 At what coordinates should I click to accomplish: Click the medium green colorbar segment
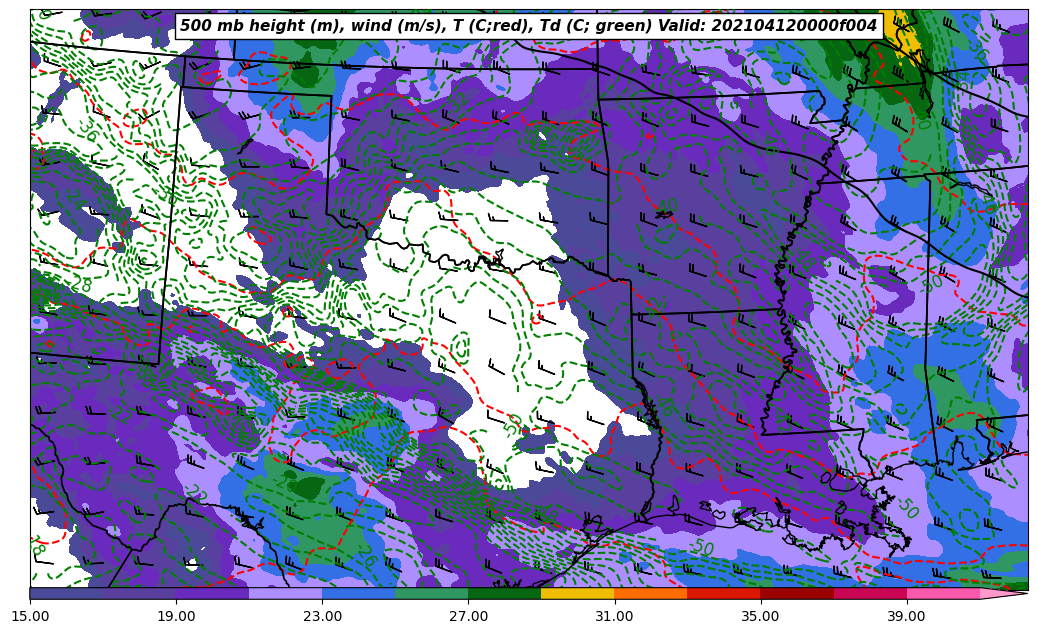click(432, 593)
